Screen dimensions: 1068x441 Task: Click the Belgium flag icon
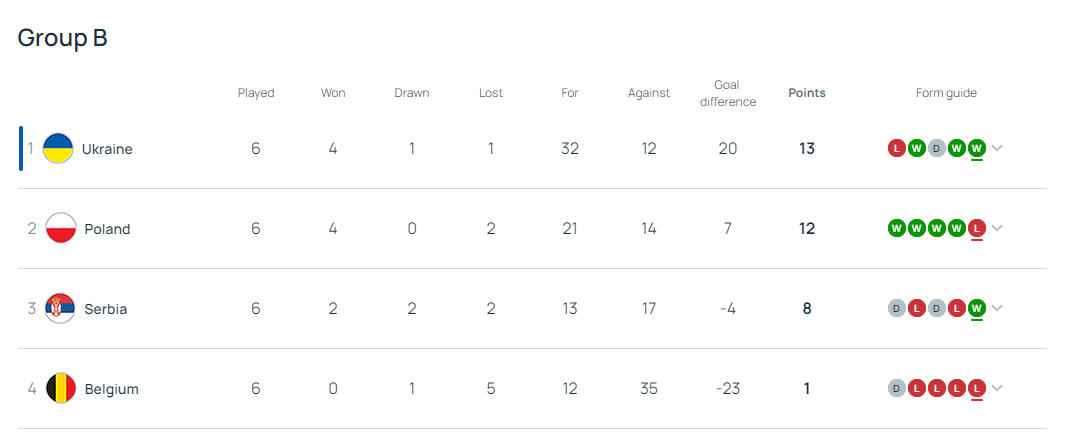coord(61,389)
